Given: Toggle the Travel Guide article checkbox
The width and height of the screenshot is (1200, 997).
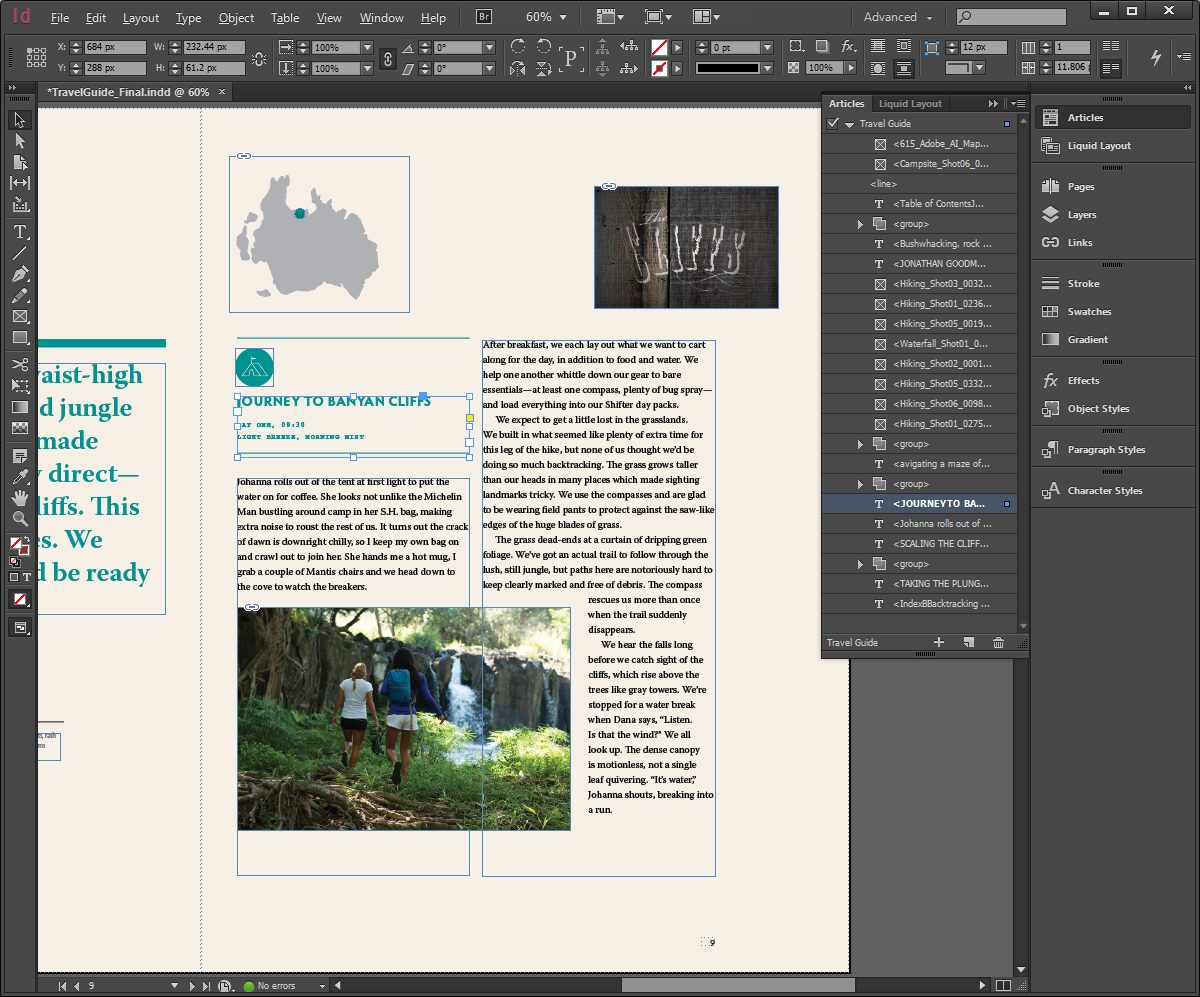Looking at the screenshot, I should [x=833, y=122].
